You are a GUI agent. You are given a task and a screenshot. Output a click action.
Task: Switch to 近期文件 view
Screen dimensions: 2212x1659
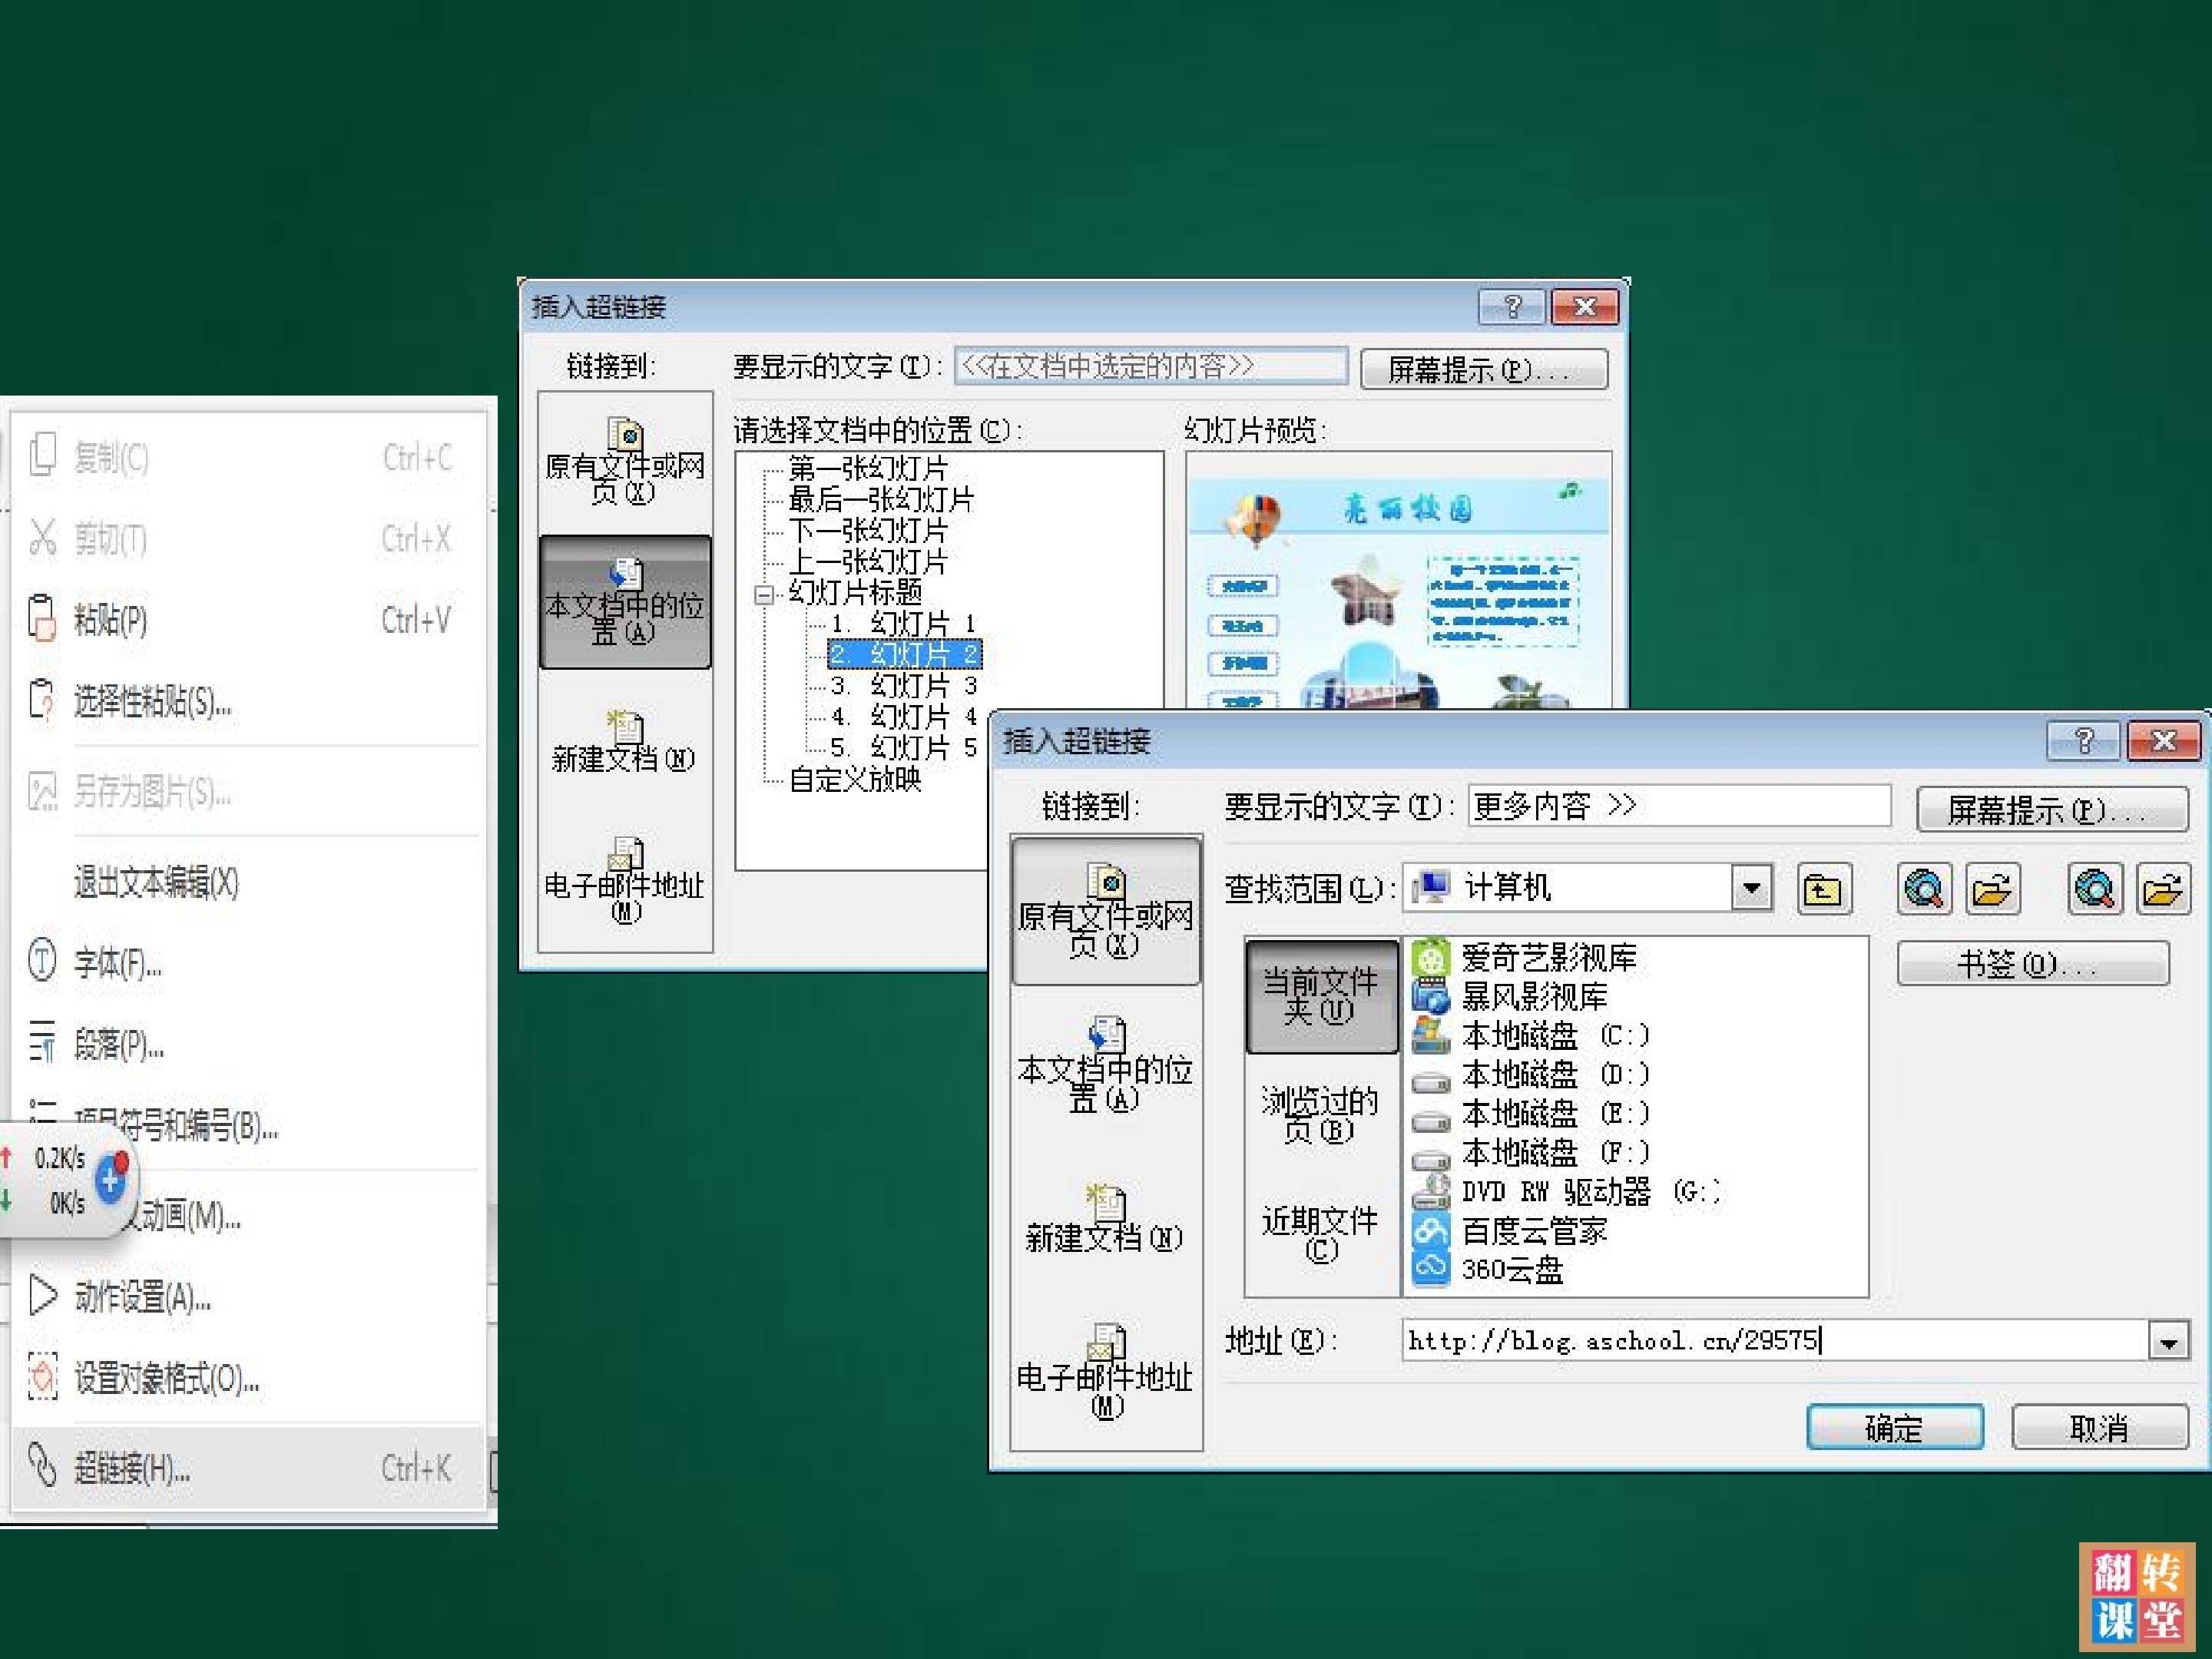[1320, 1233]
